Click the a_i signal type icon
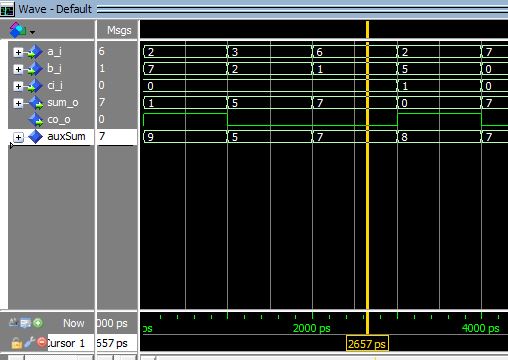508x360 pixels. coord(35,52)
